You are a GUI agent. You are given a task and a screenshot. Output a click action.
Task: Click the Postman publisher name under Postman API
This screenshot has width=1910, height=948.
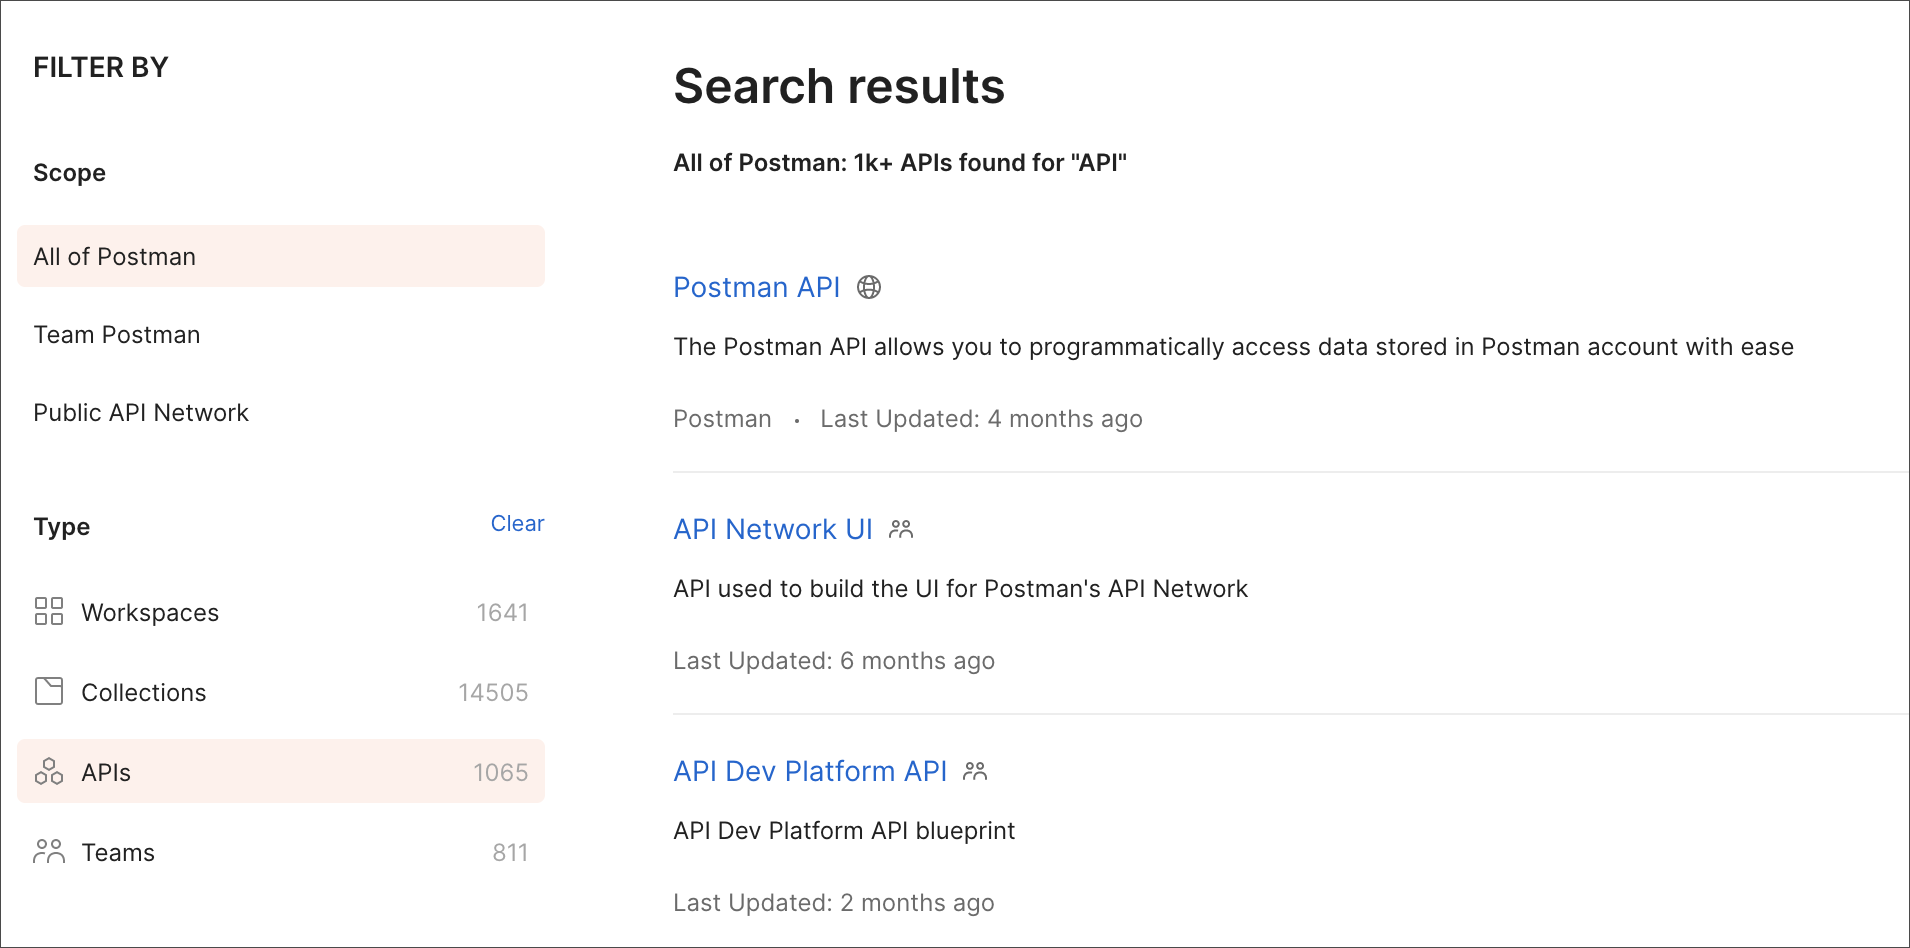pyautogui.click(x=722, y=418)
